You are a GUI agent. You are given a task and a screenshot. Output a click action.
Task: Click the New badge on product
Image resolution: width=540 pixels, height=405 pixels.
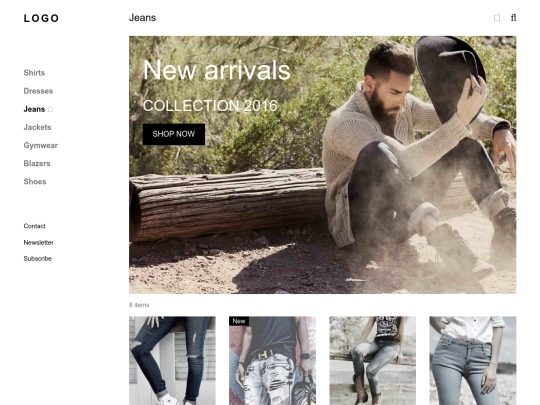(239, 321)
